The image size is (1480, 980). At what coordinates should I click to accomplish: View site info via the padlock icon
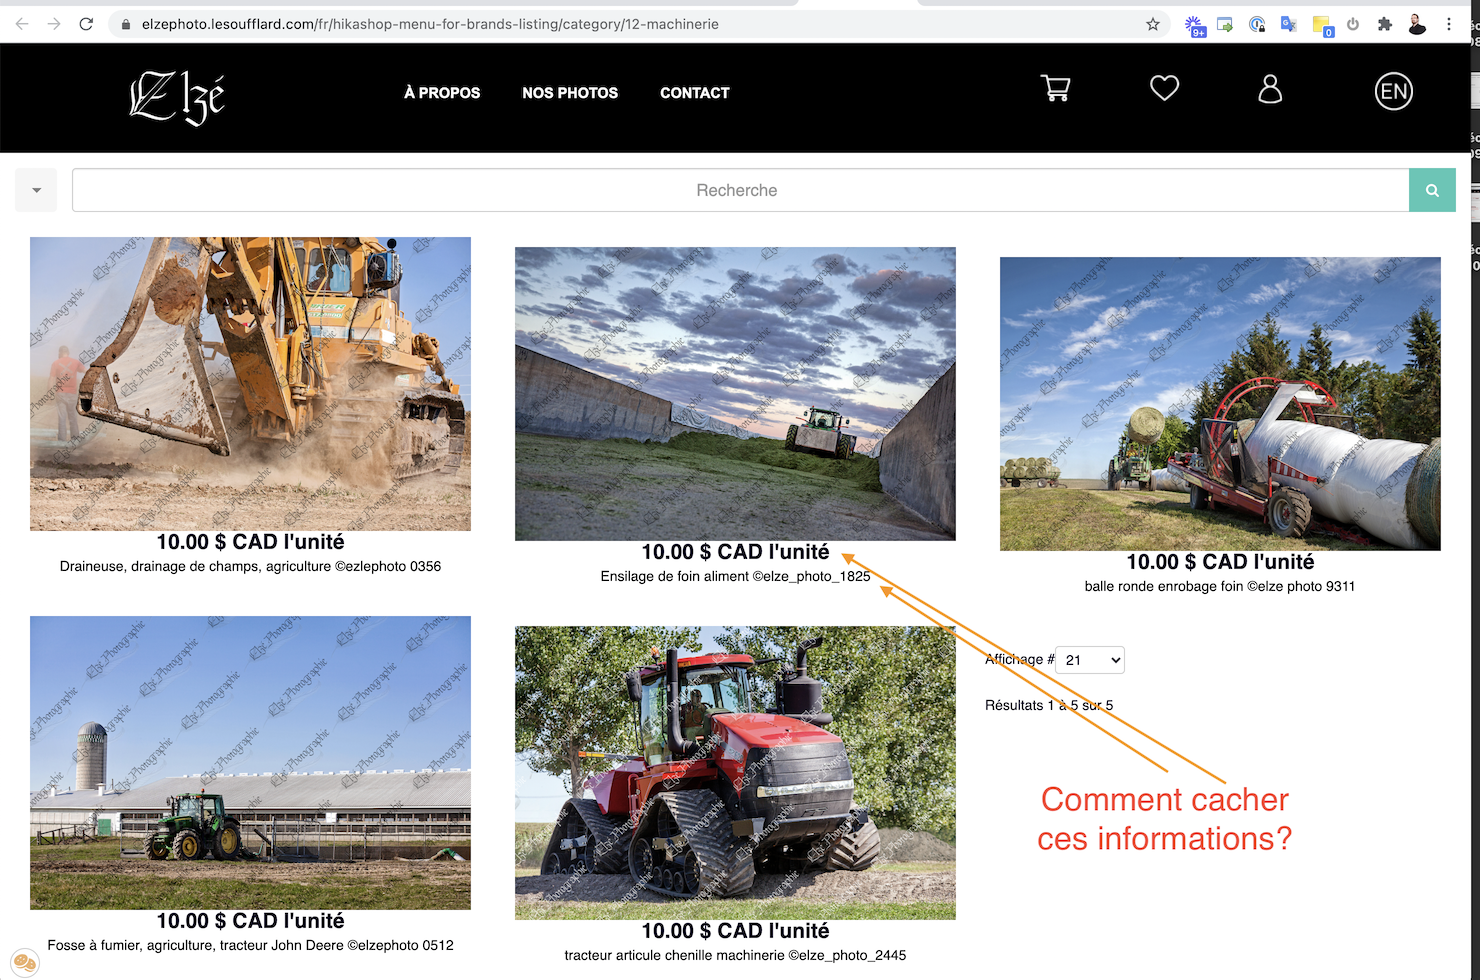point(126,24)
